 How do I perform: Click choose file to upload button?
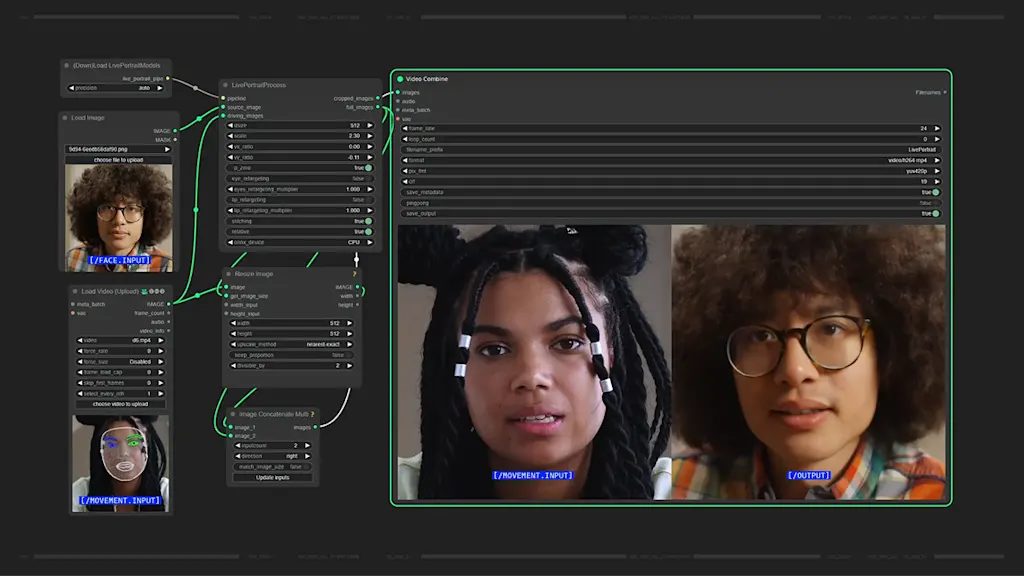(x=118, y=159)
